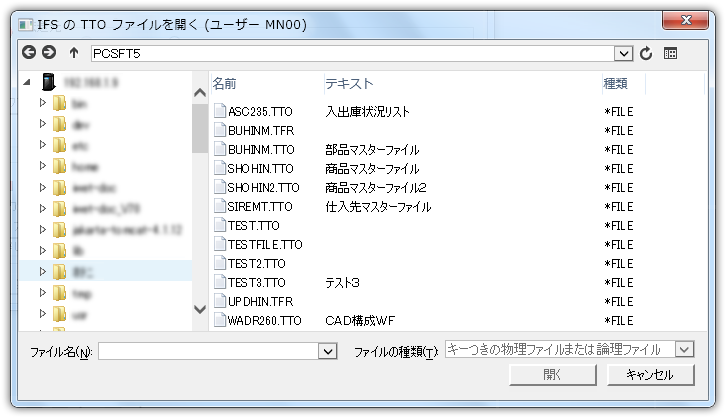The width and height of the screenshot is (726, 418).
Task: Click the back navigation arrow icon
Action: [x=28, y=53]
